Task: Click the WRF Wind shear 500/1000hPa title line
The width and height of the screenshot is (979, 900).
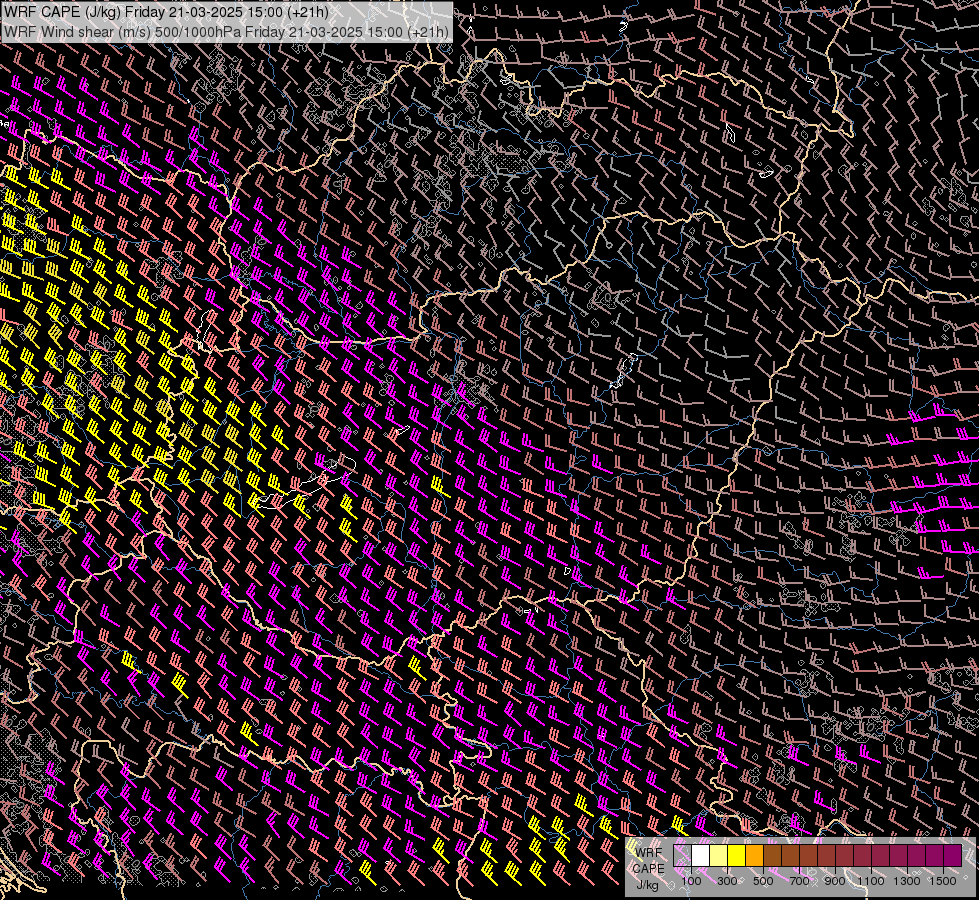Action: tap(226, 32)
